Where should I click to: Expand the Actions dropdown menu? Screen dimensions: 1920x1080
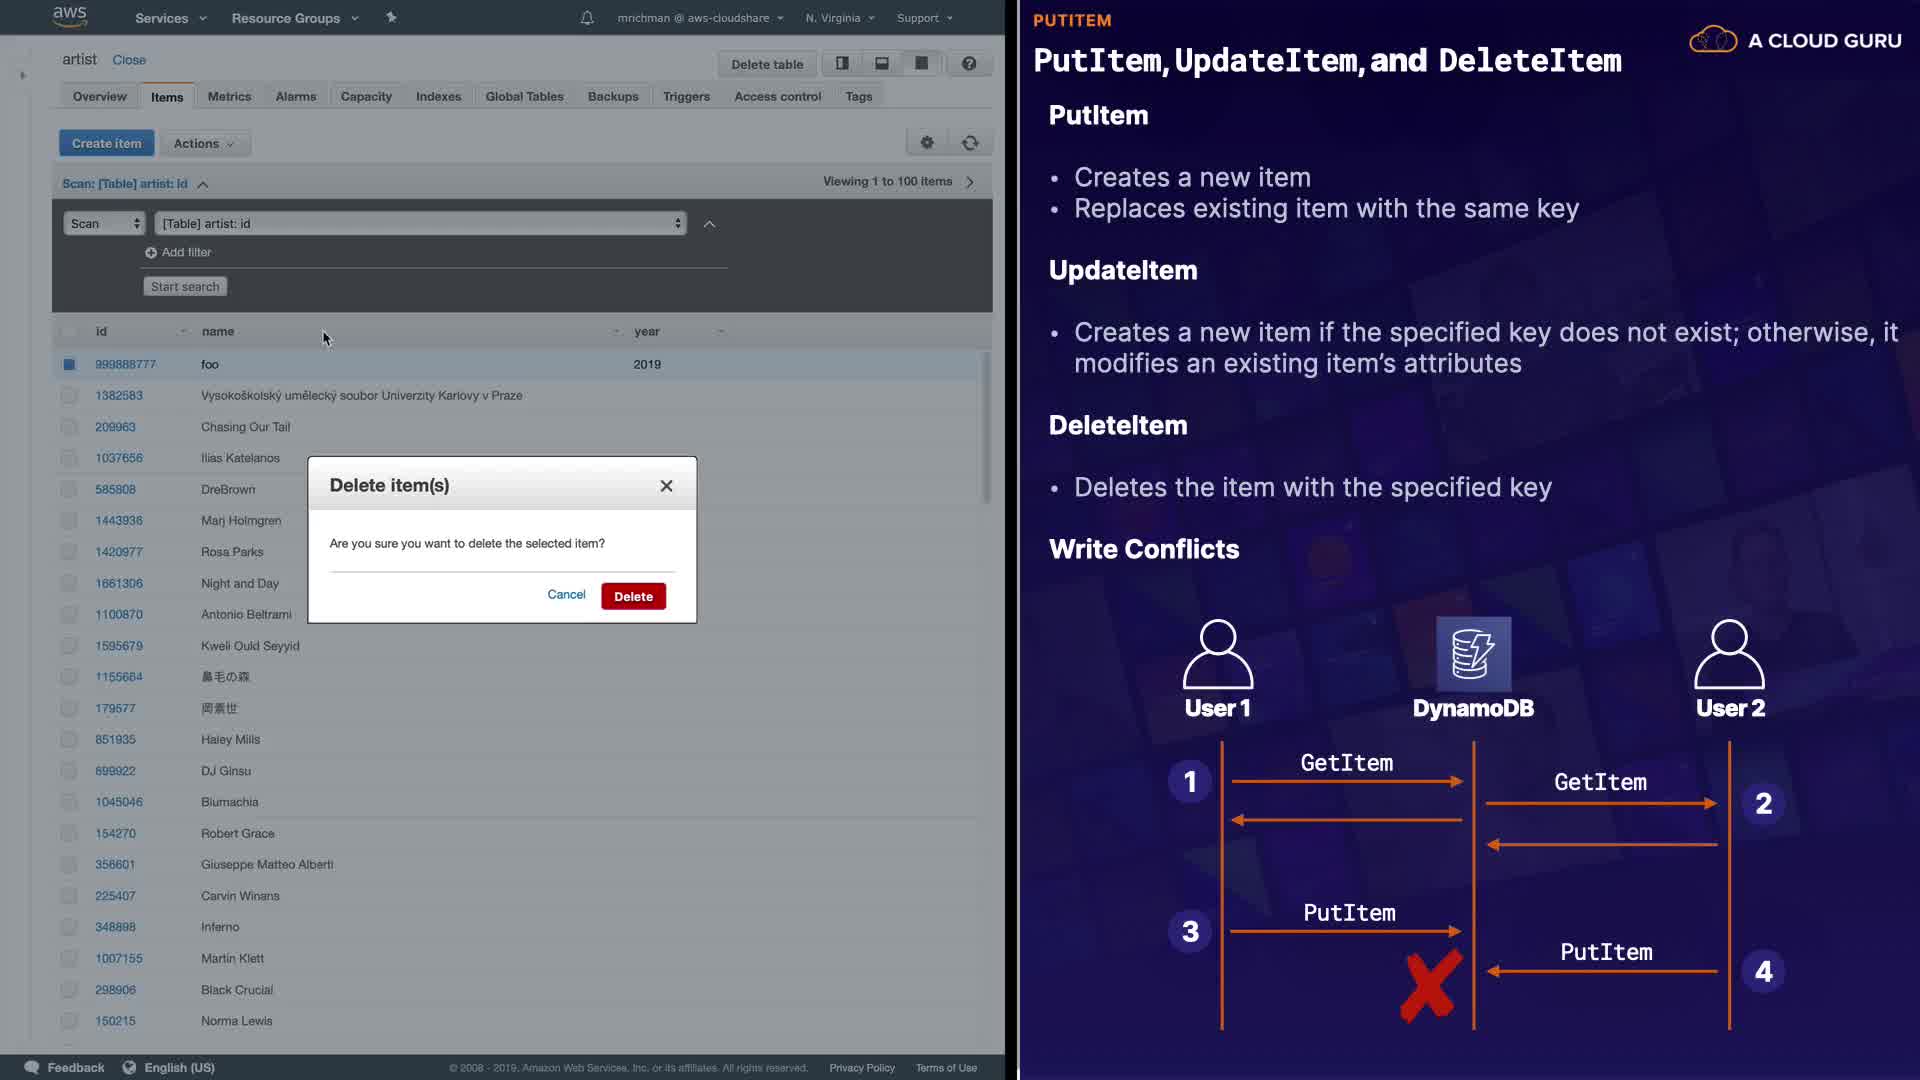point(204,144)
